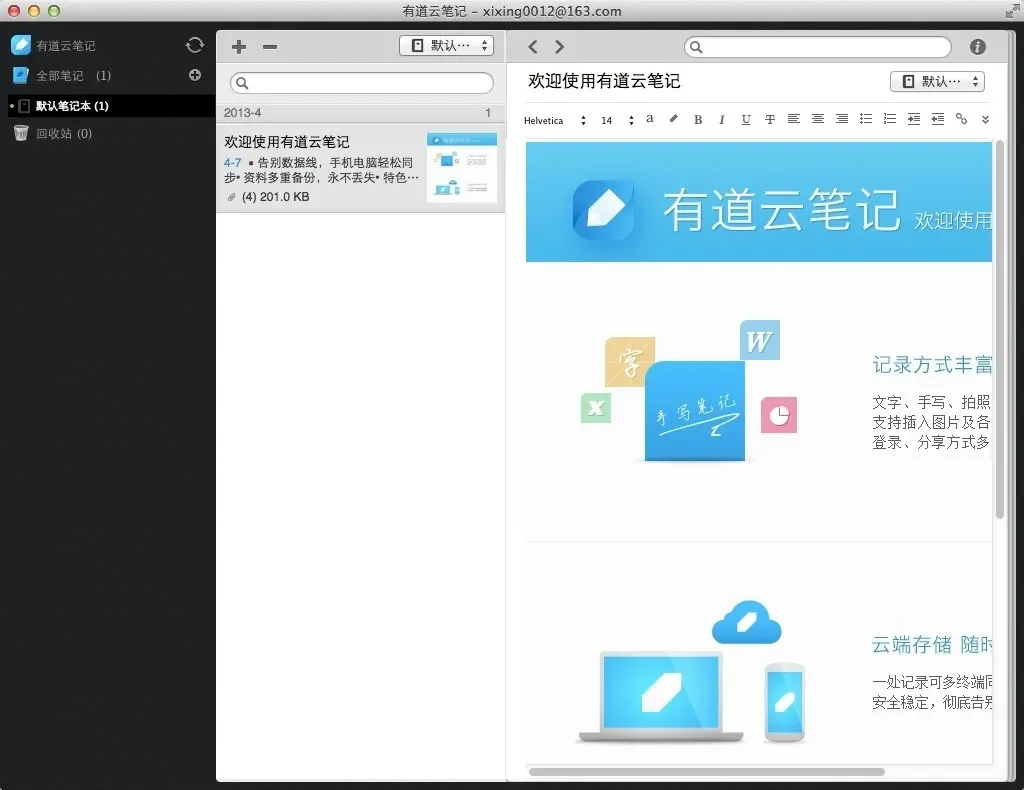
Task: Open the note info panel icon
Action: point(977,46)
